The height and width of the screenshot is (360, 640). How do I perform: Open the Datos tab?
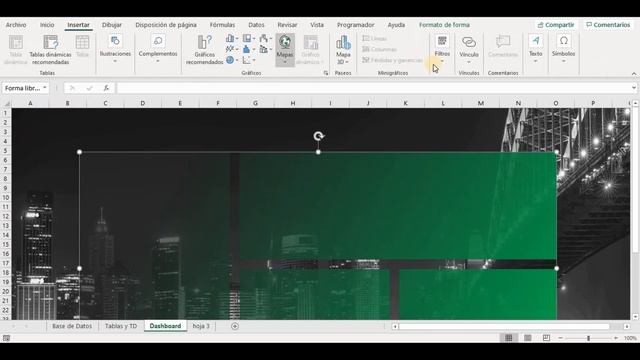coord(256,25)
